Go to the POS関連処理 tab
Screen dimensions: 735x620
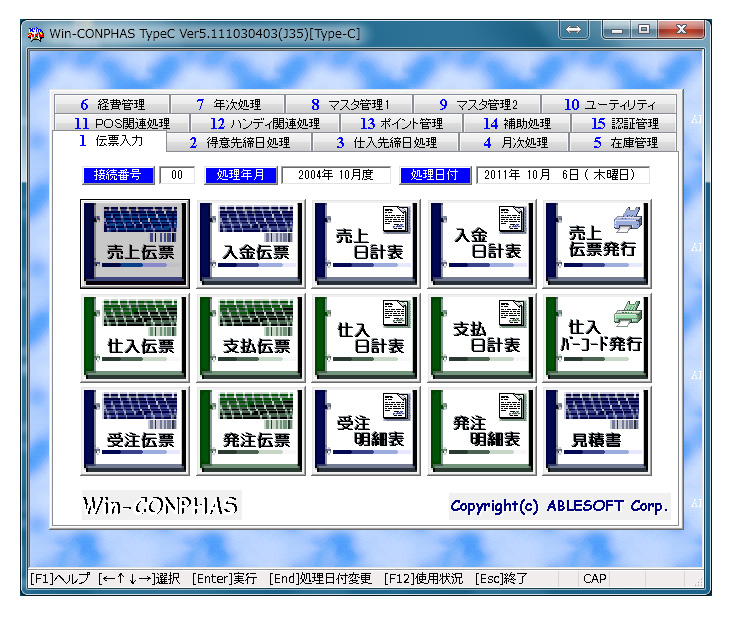(122, 124)
